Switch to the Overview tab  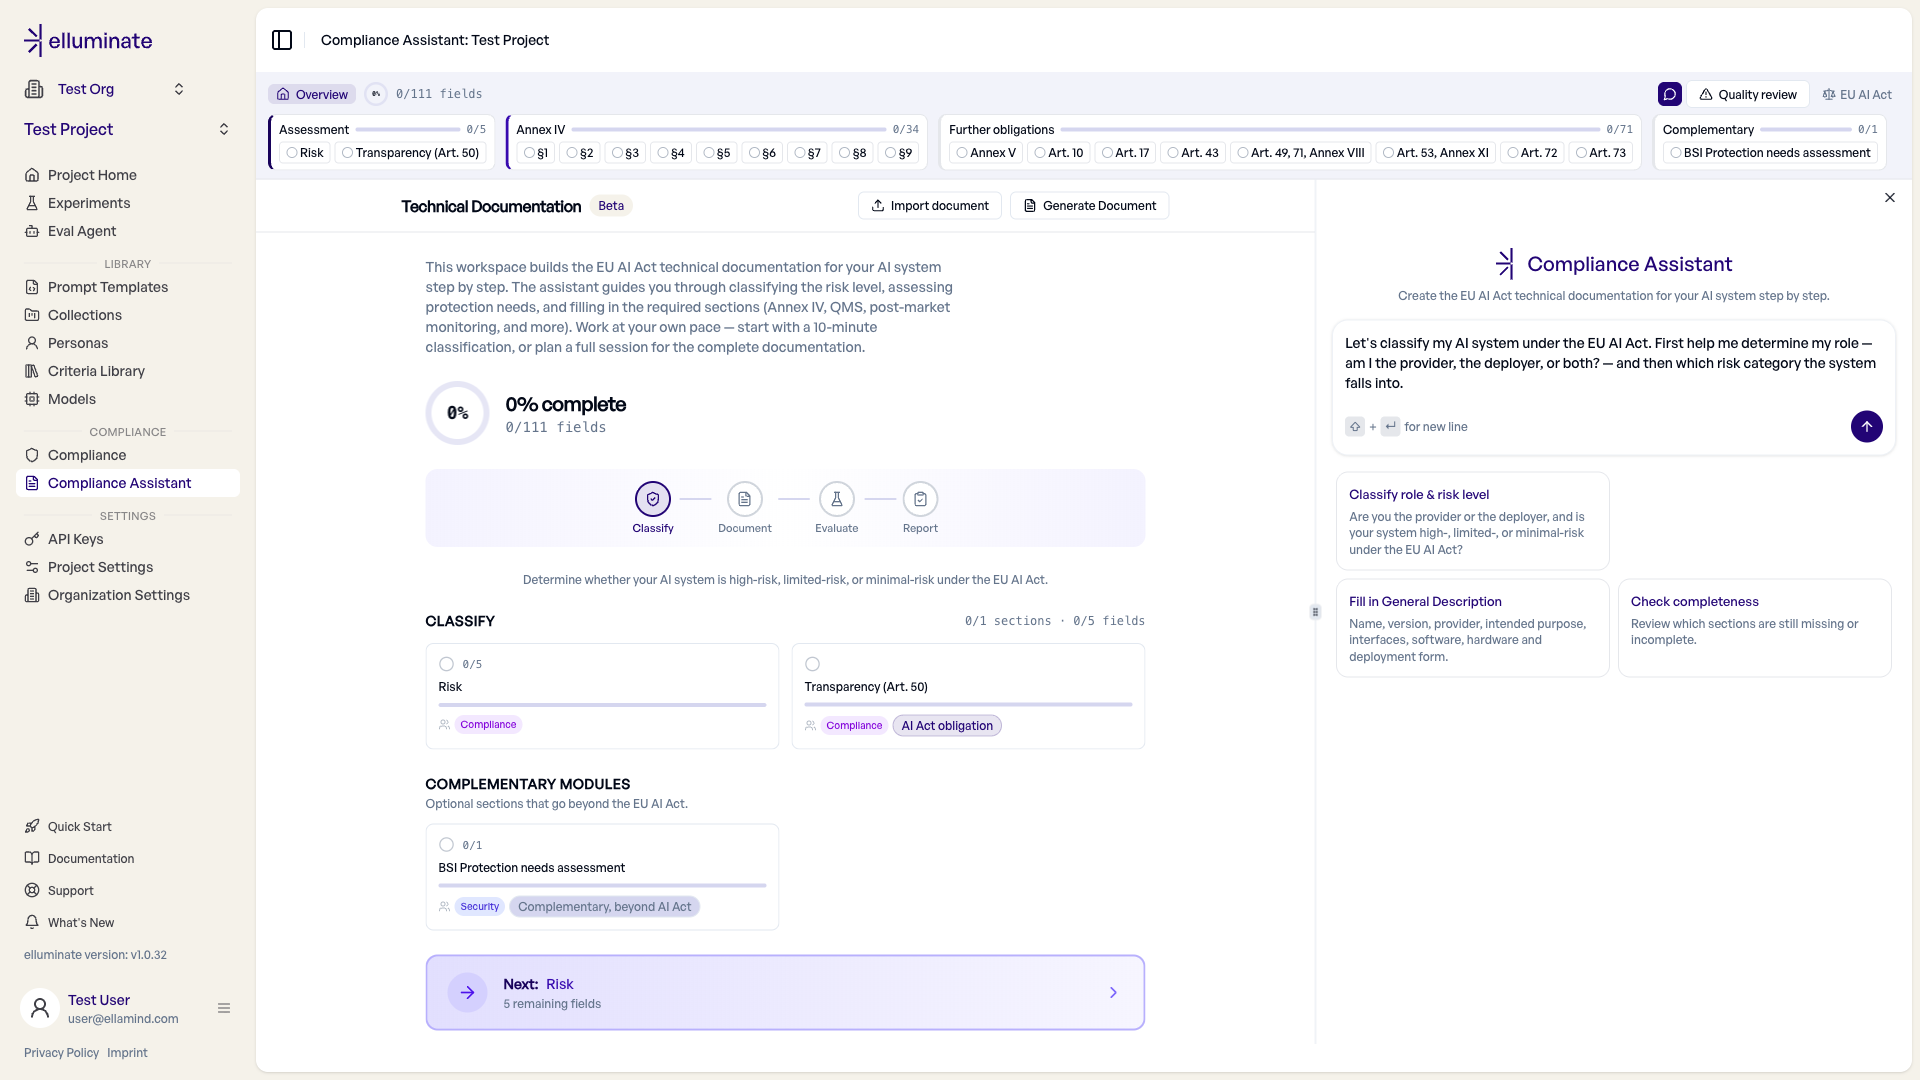click(313, 94)
